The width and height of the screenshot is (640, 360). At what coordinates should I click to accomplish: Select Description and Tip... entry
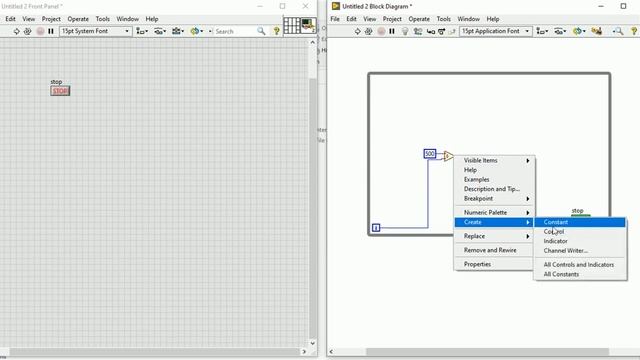495,189
